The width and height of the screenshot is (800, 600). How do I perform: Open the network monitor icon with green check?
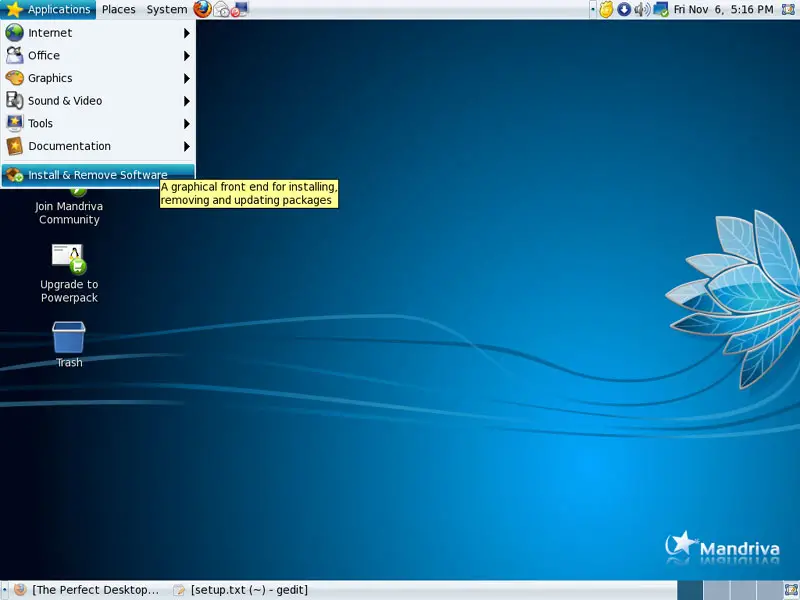point(661,9)
